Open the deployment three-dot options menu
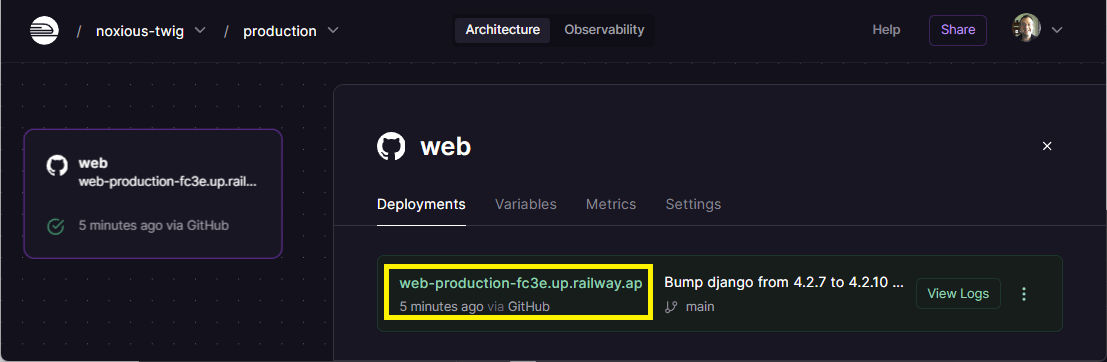The height and width of the screenshot is (362, 1107). click(1024, 294)
